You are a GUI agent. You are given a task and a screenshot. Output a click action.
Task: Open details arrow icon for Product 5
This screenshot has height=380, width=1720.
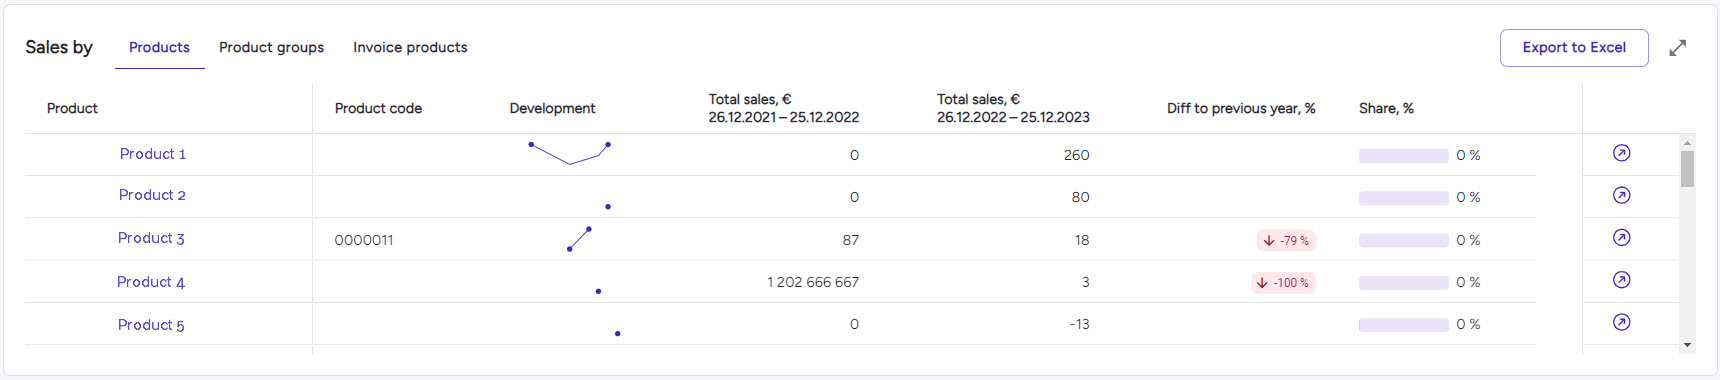(1622, 322)
